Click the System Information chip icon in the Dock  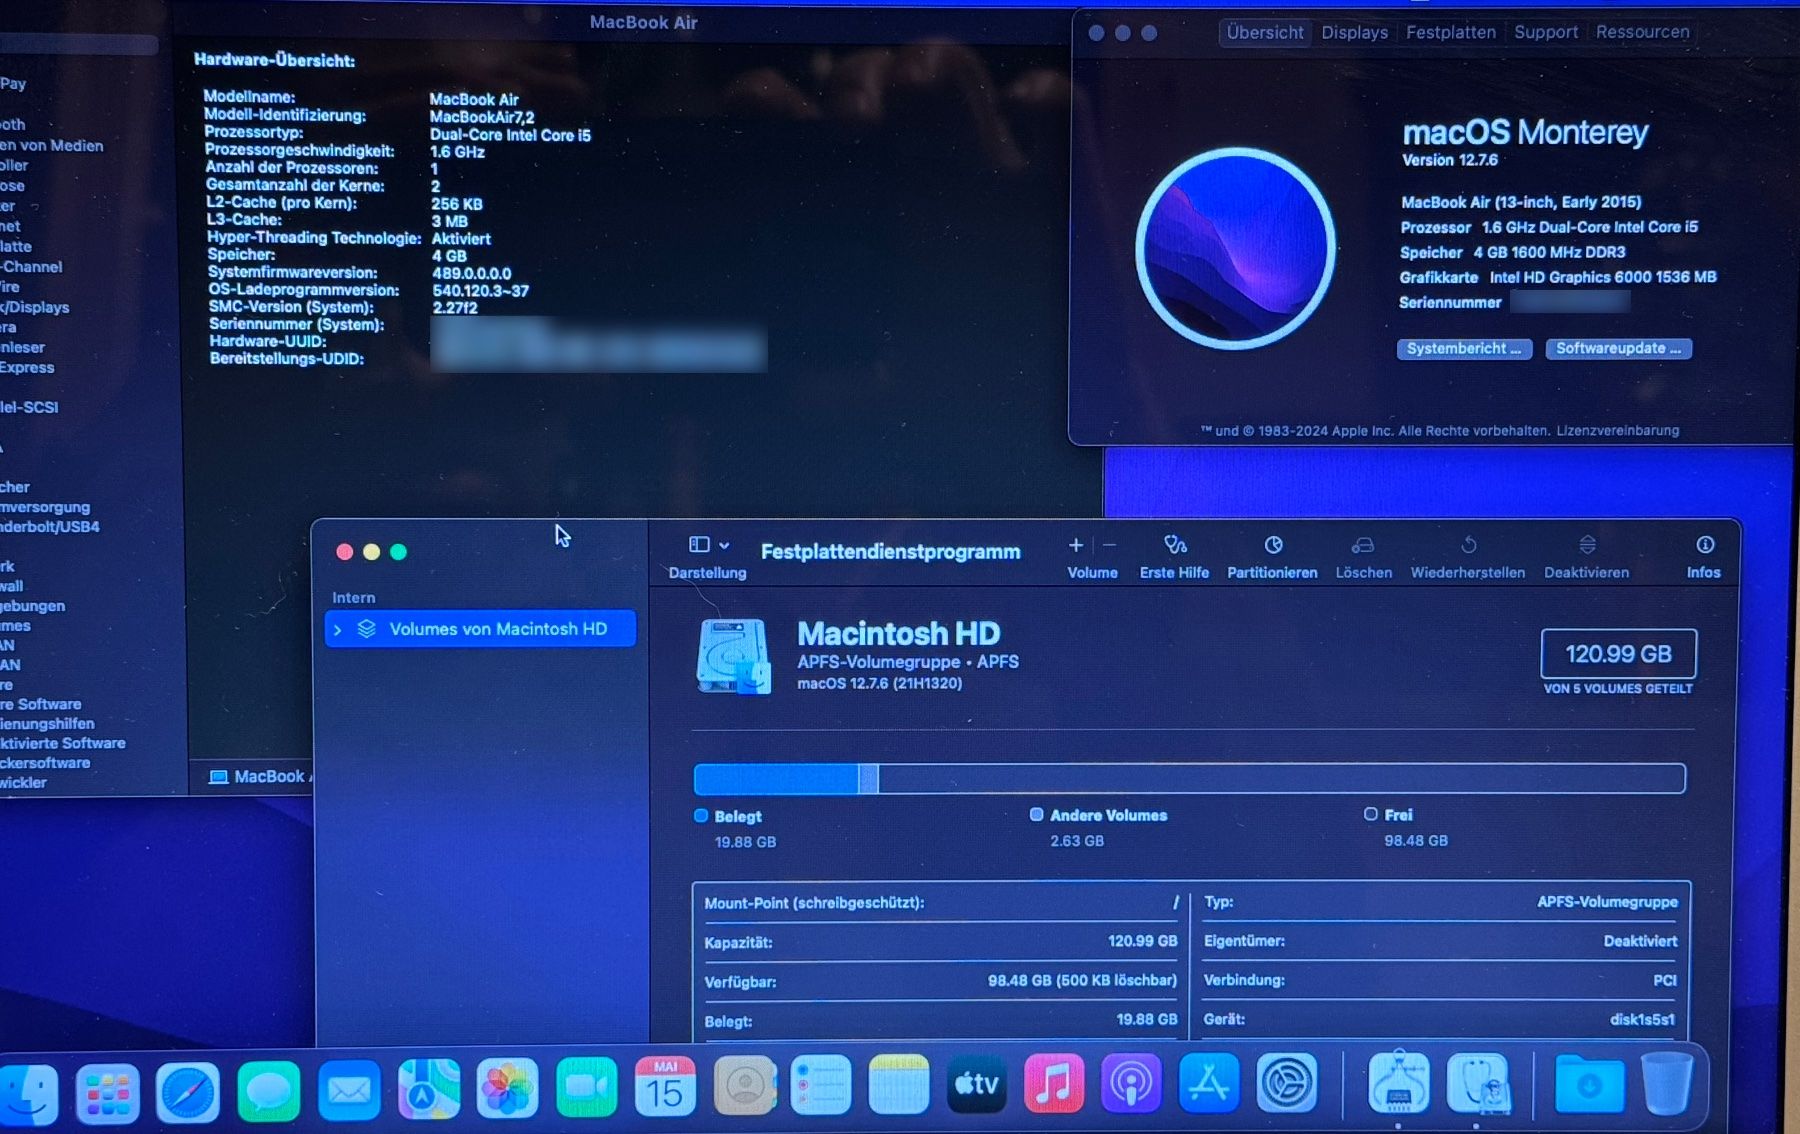(1398, 1081)
